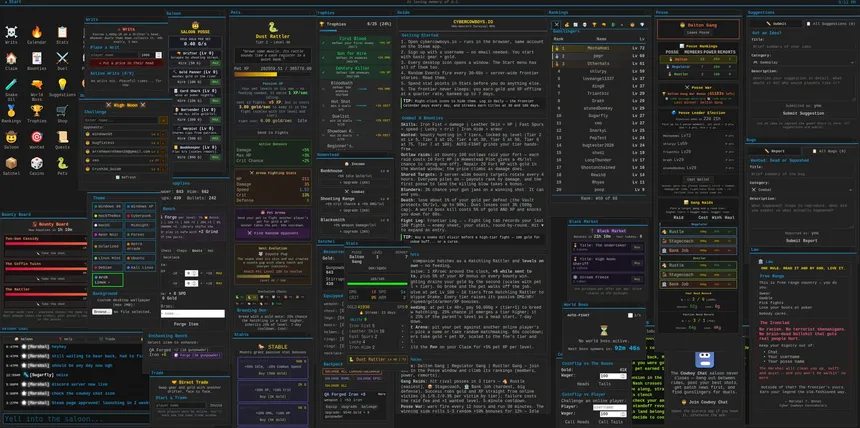
Task: Switch to Report tab in Bugs window
Action: tap(776, 151)
